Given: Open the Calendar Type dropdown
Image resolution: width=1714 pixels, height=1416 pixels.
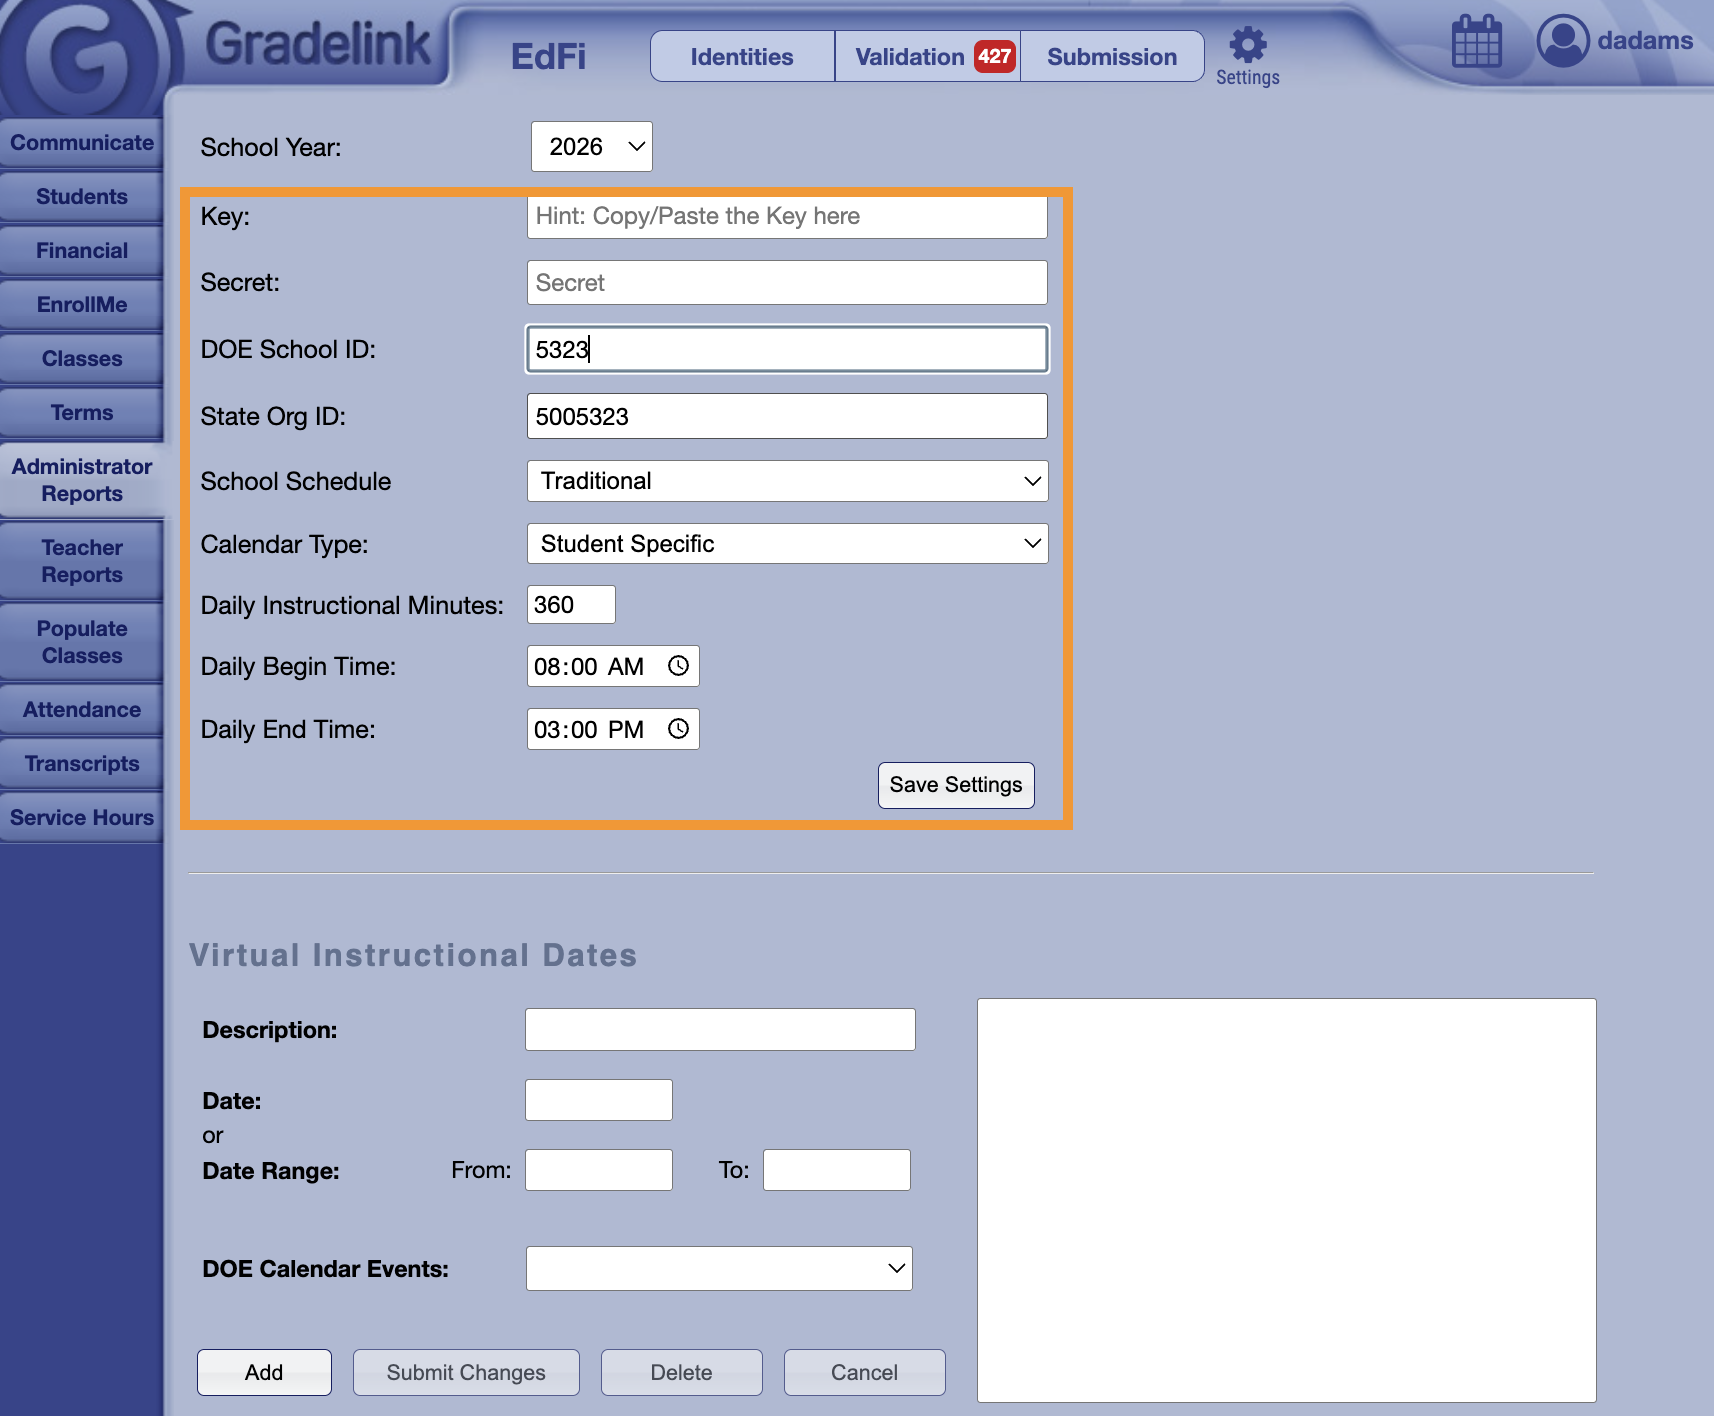Looking at the screenshot, I should [786, 544].
